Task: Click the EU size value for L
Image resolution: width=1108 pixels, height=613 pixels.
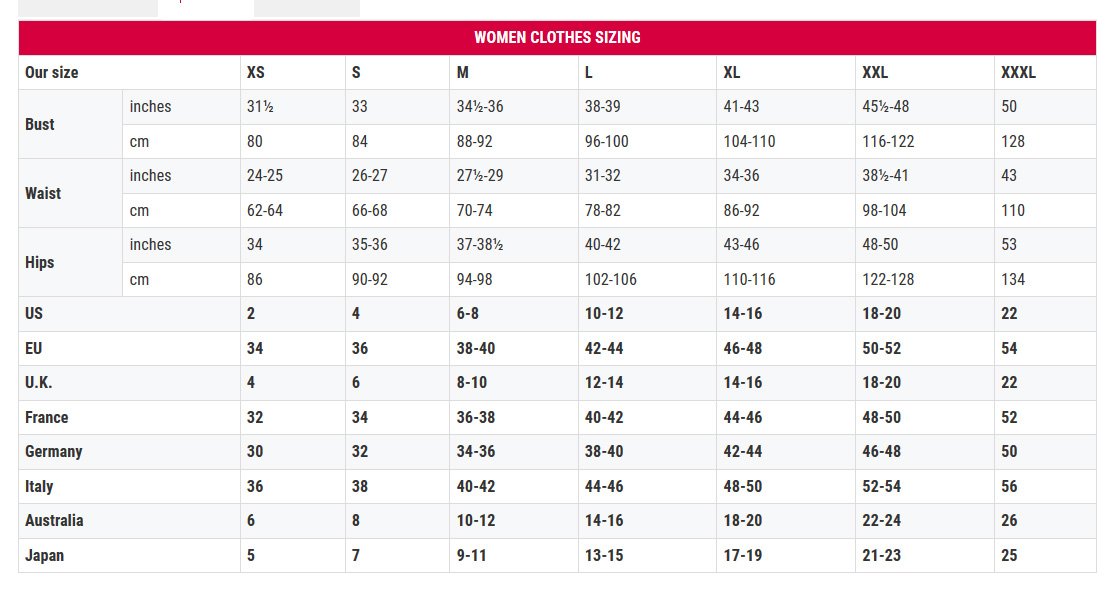Action: tap(604, 348)
